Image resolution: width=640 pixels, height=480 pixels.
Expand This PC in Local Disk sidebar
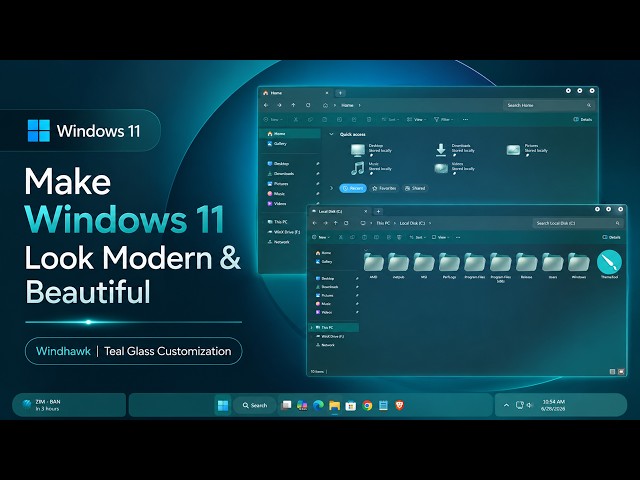tap(312, 327)
